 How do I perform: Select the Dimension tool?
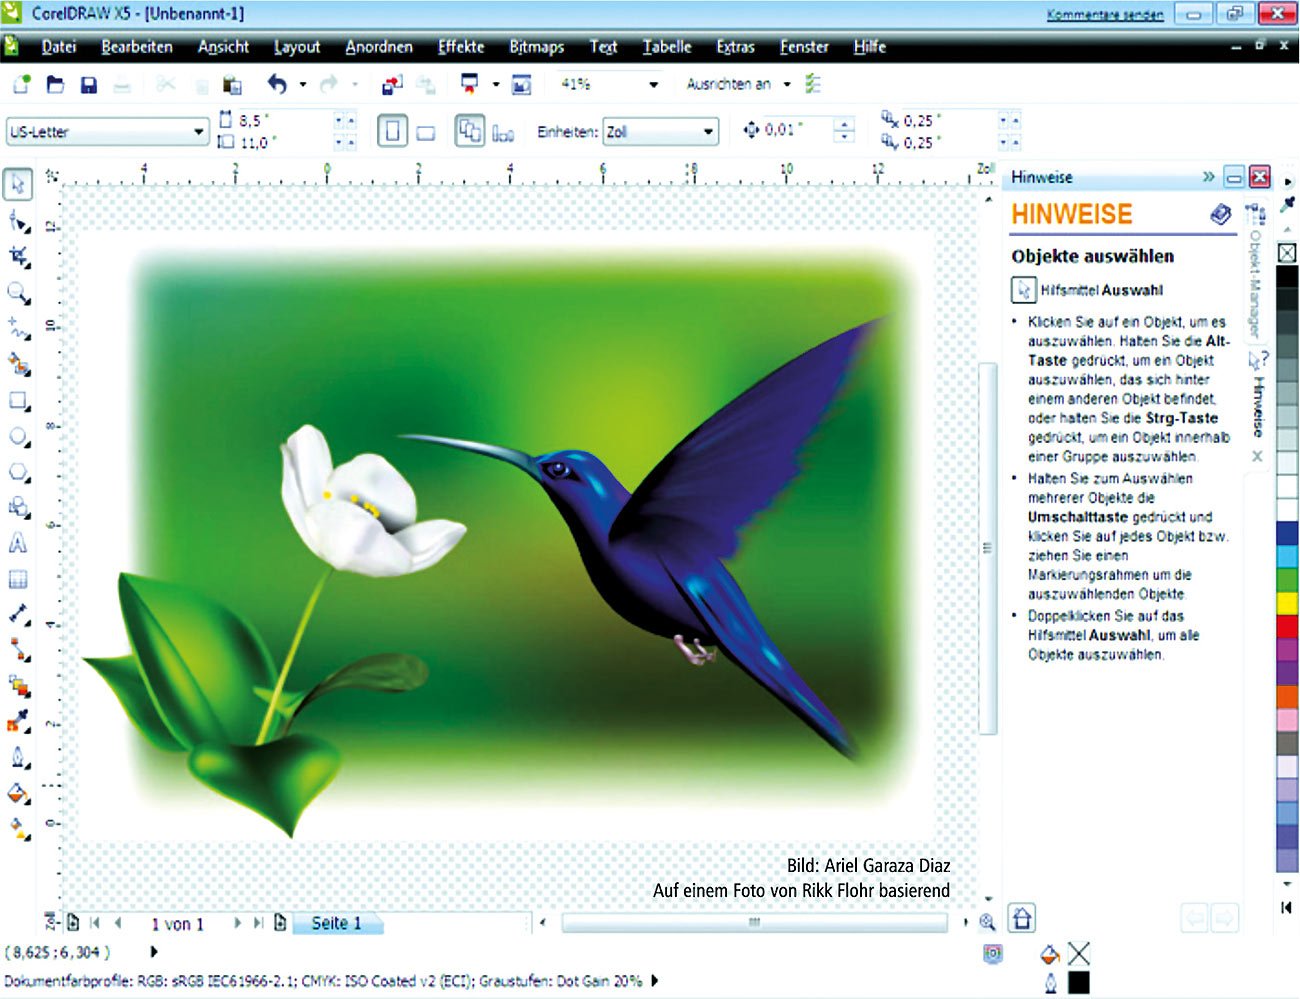18,615
